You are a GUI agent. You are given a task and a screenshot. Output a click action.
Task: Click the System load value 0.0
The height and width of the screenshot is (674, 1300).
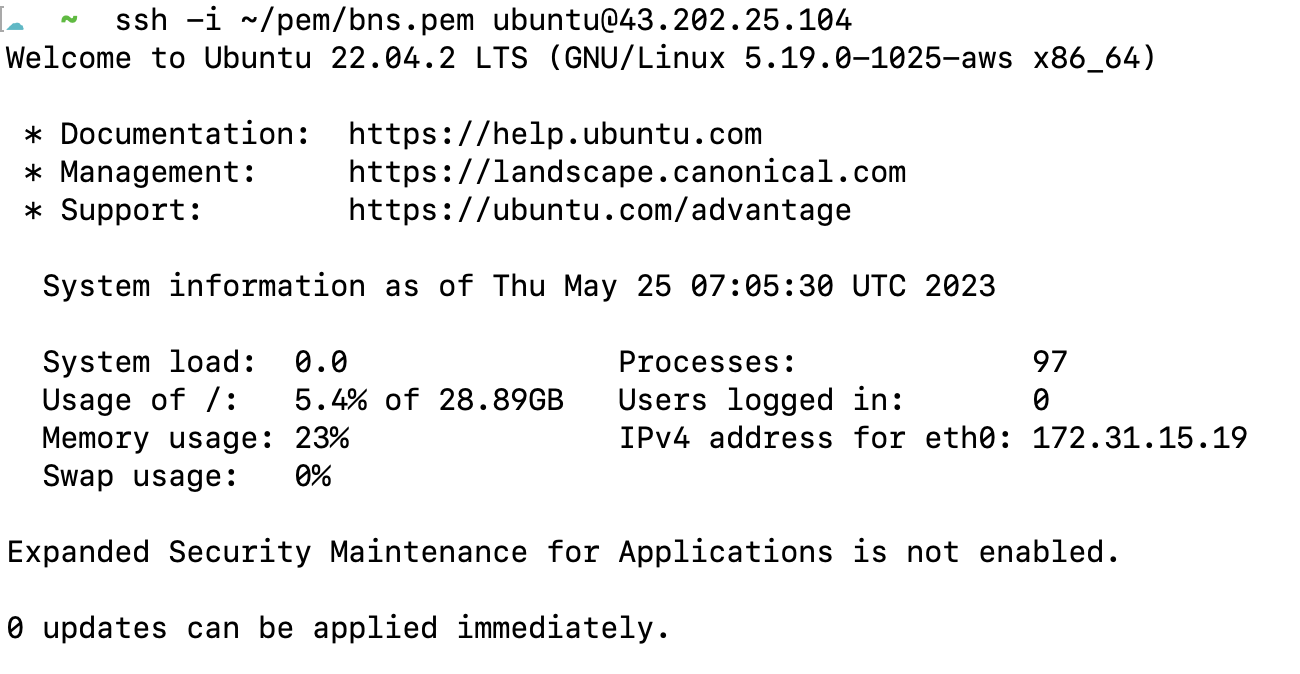pos(321,362)
